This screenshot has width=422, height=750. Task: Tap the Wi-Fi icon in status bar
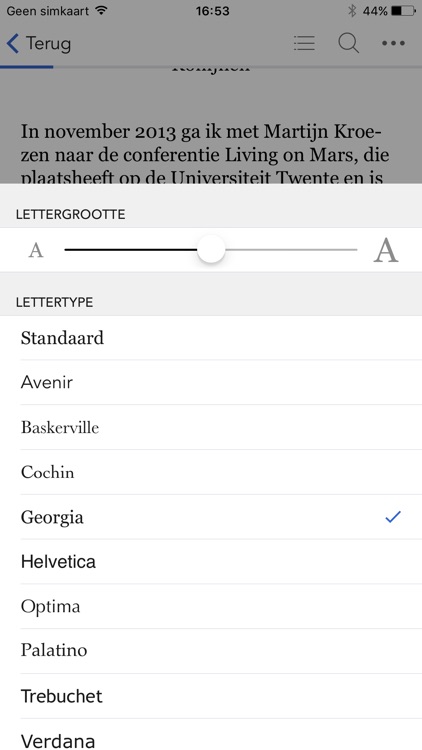pos(101,10)
